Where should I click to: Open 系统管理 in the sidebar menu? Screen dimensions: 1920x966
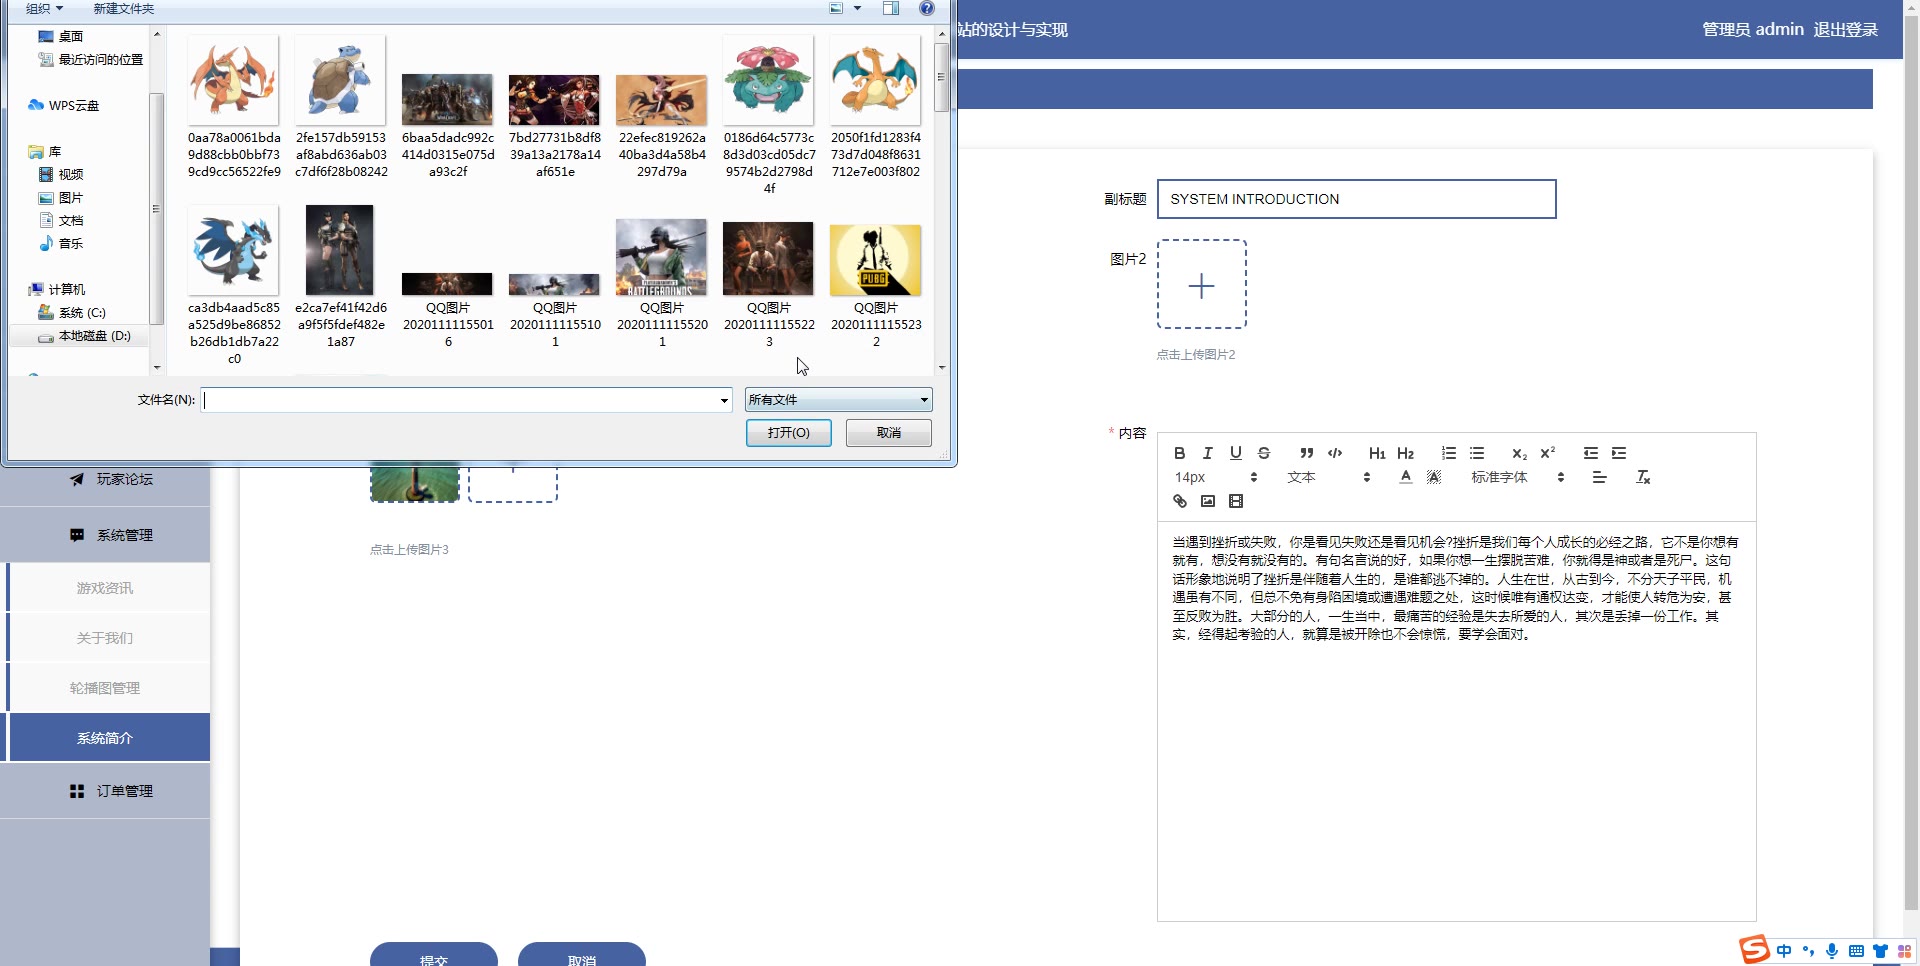105,535
